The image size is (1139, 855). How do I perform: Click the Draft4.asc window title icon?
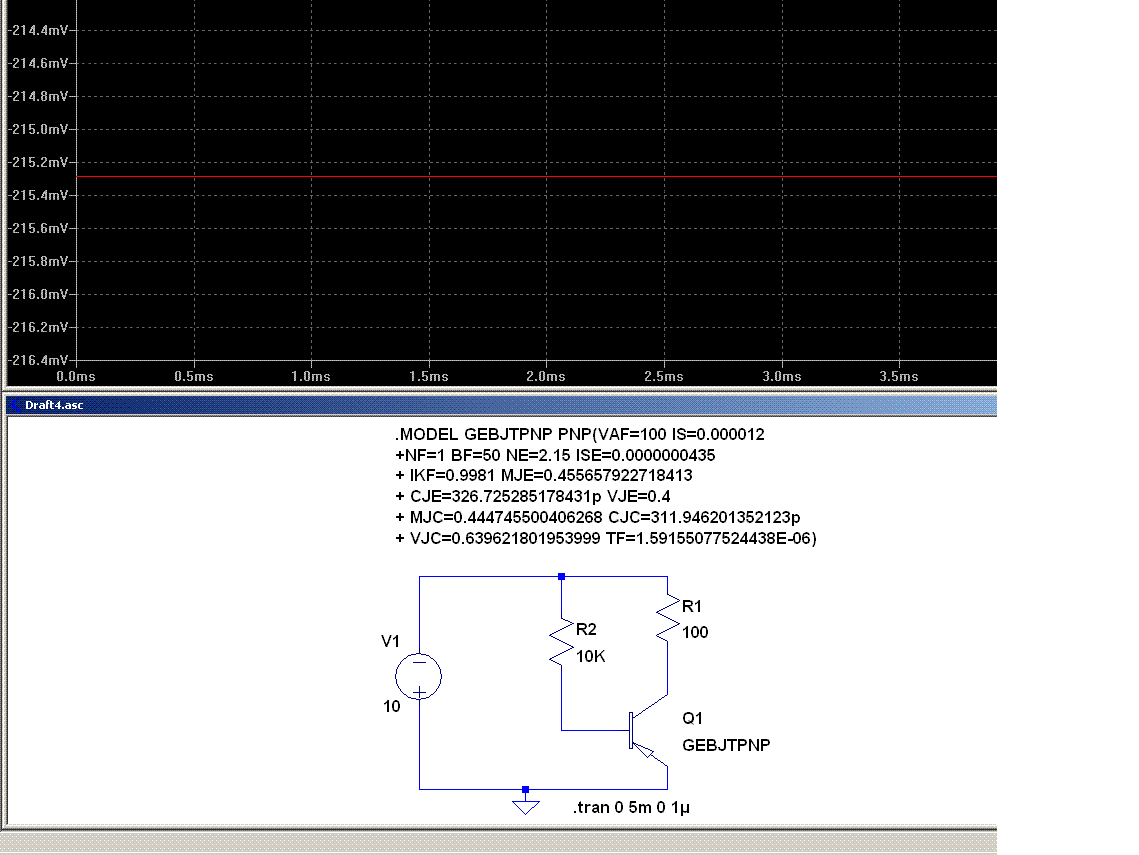[x=15, y=405]
